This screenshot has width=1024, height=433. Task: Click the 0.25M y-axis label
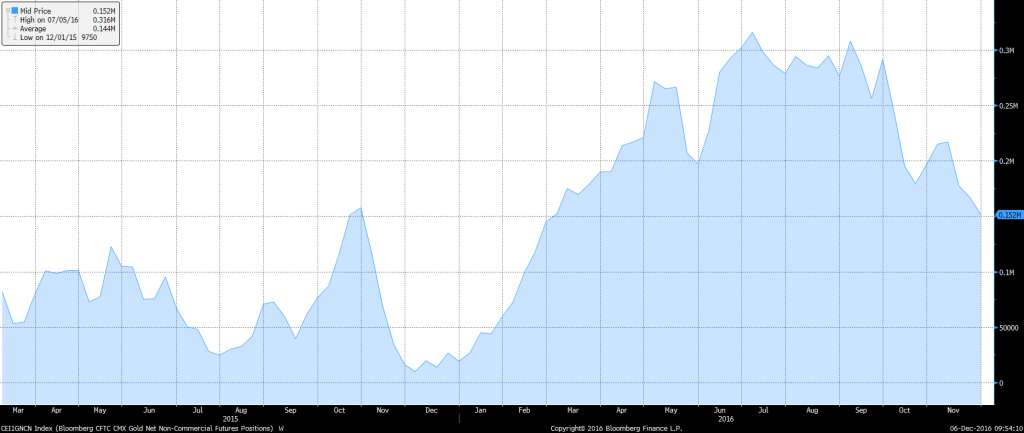1006,106
